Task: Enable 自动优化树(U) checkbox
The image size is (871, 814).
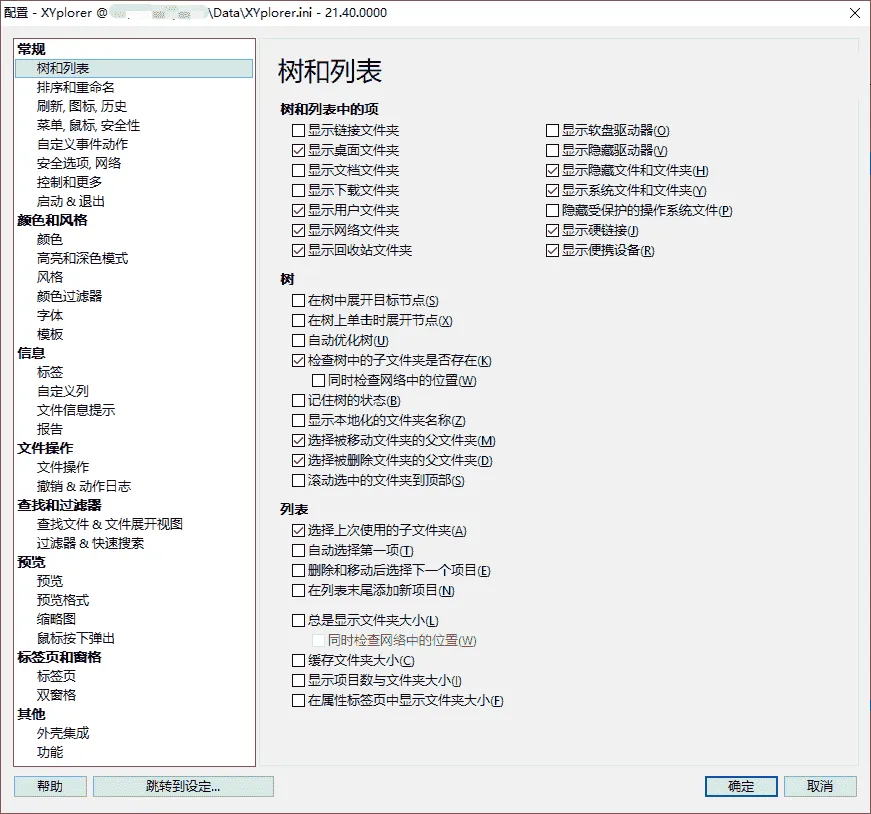Action: click(x=298, y=341)
